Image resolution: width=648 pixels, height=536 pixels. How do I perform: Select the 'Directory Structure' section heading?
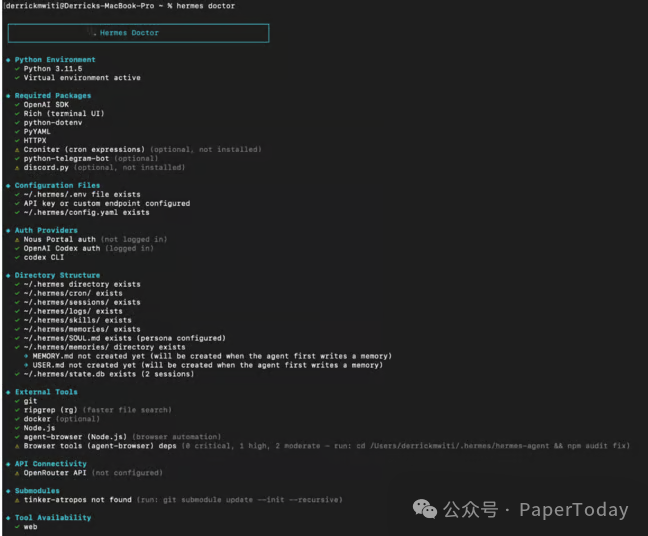coord(57,275)
